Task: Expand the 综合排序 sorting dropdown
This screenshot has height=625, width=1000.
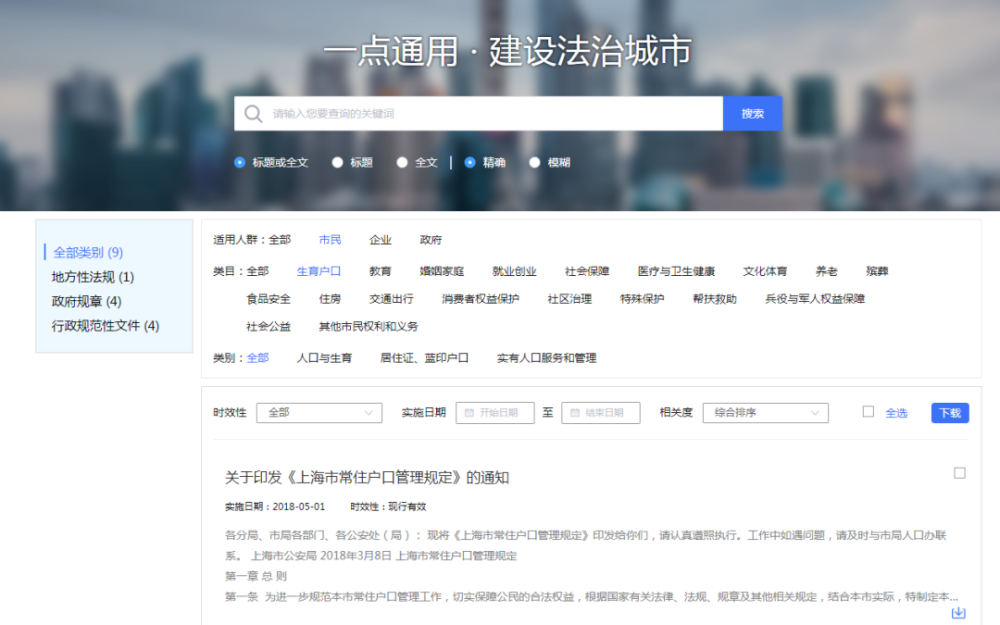Action: (765, 413)
